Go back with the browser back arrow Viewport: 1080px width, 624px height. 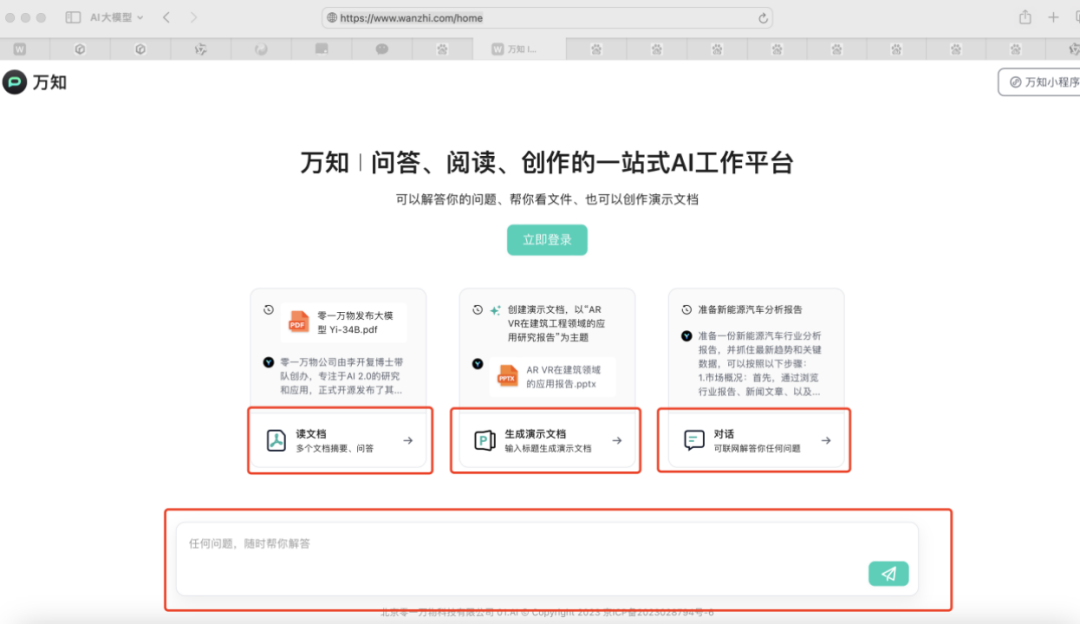[x=167, y=17]
